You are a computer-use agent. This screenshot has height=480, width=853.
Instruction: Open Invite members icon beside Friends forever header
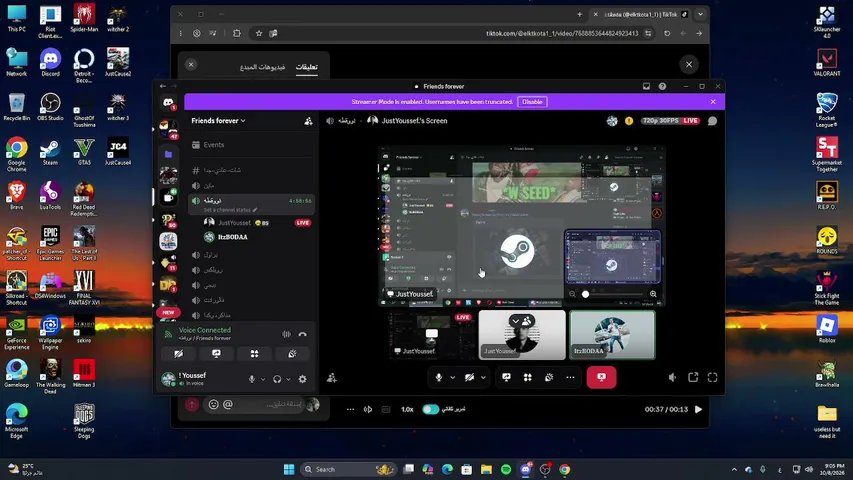[x=308, y=121]
